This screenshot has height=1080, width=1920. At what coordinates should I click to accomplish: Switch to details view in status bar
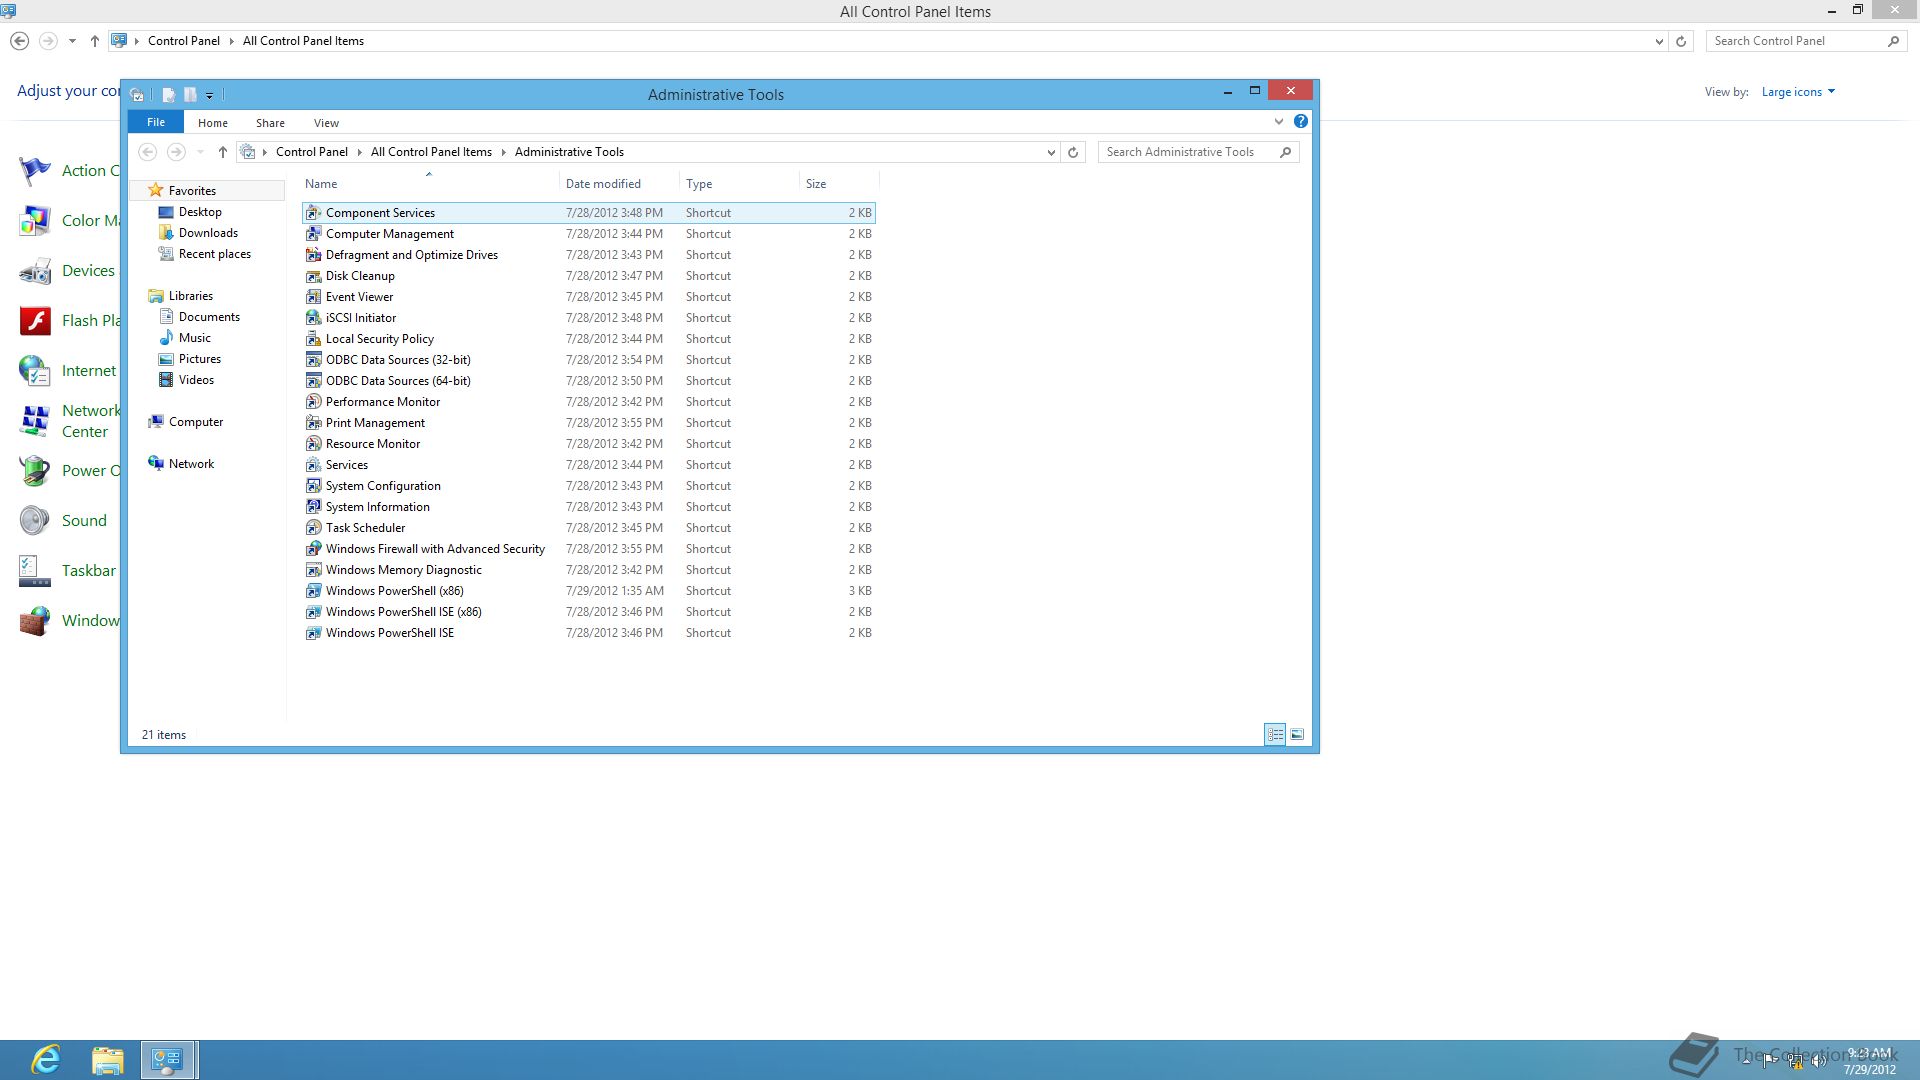click(1275, 734)
